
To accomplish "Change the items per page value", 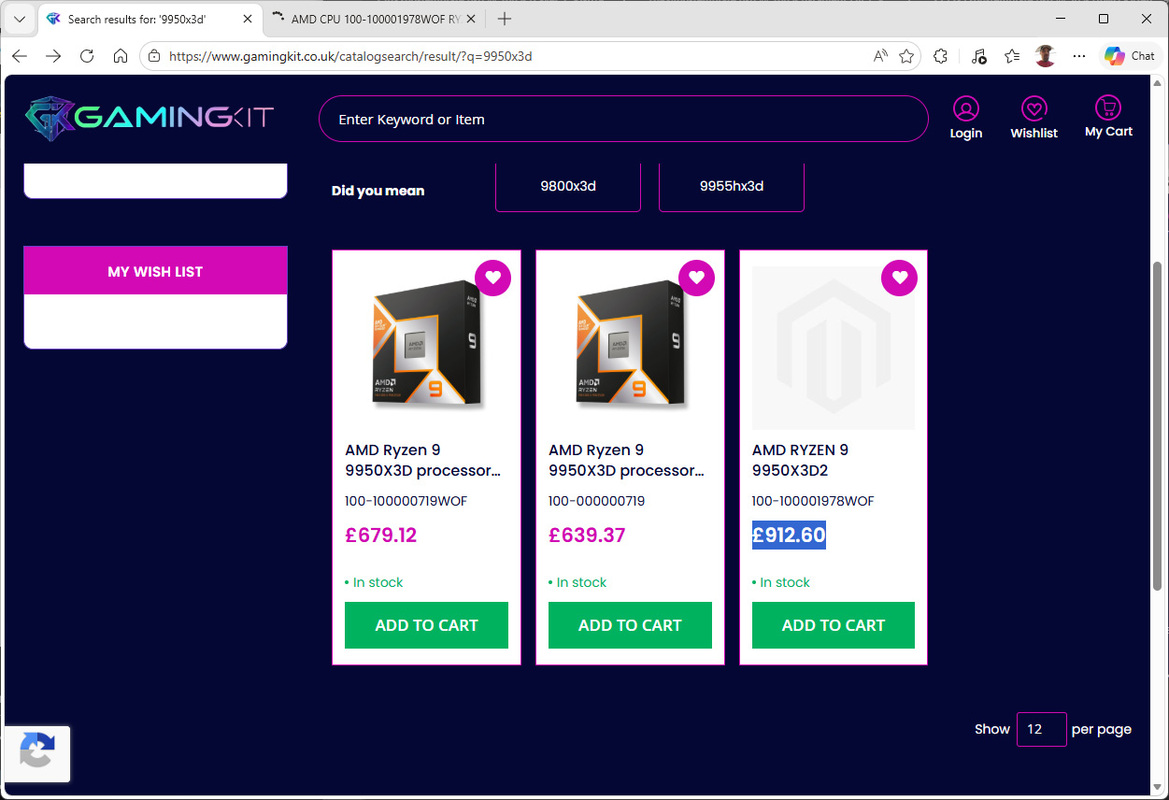I will coord(1041,729).
